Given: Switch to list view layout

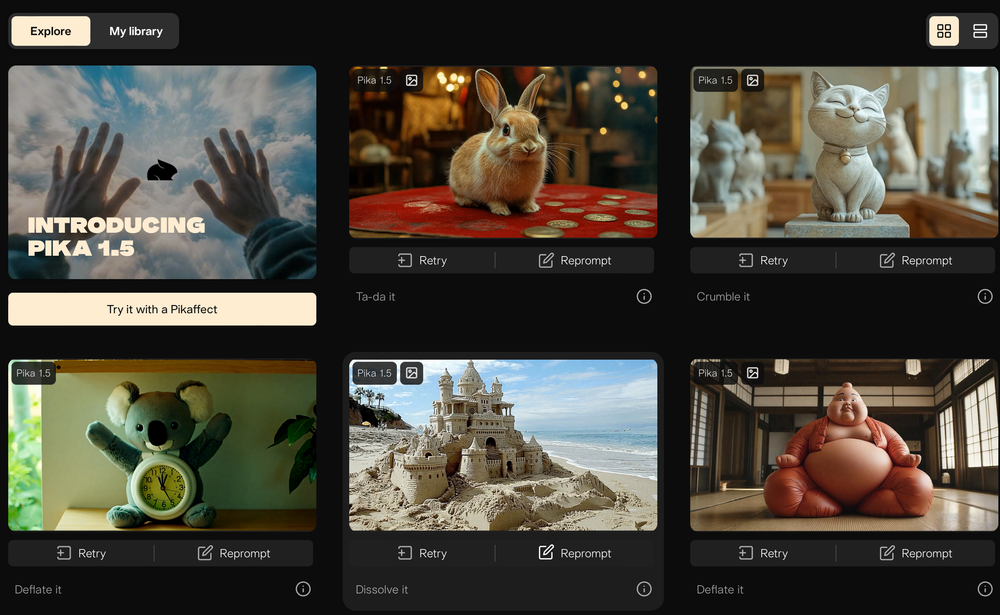Looking at the screenshot, I should (980, 31).
